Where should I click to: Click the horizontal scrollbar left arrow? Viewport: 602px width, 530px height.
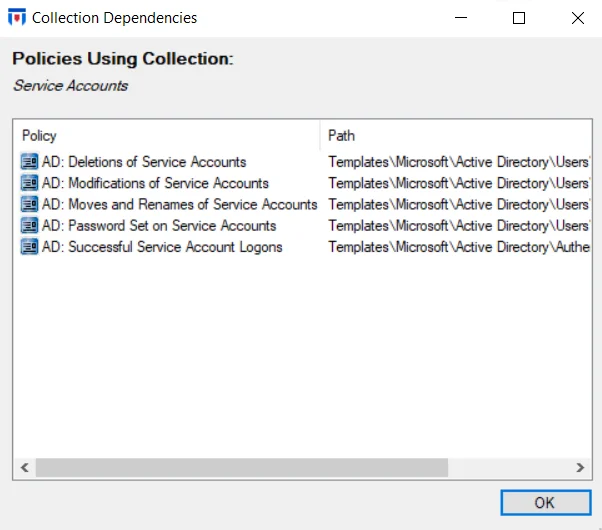tap(25, 467)
